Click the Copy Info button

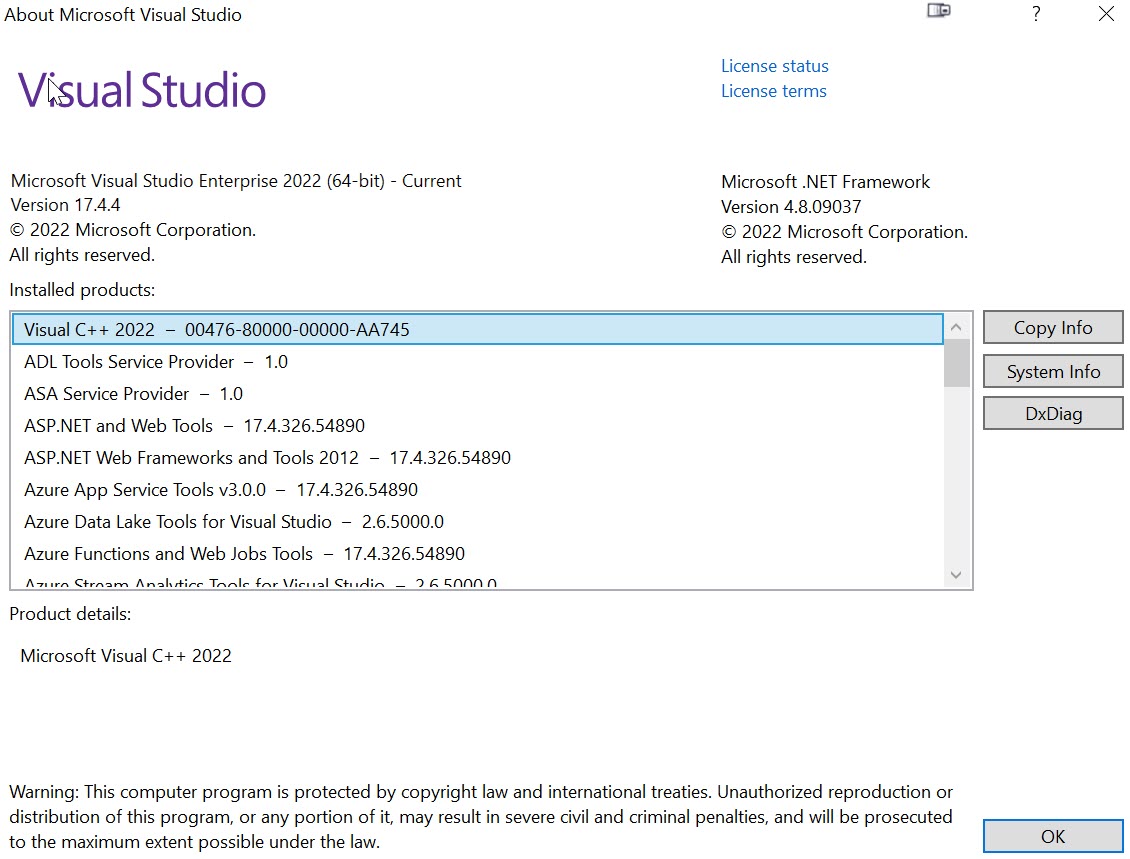pos(1052,328)
